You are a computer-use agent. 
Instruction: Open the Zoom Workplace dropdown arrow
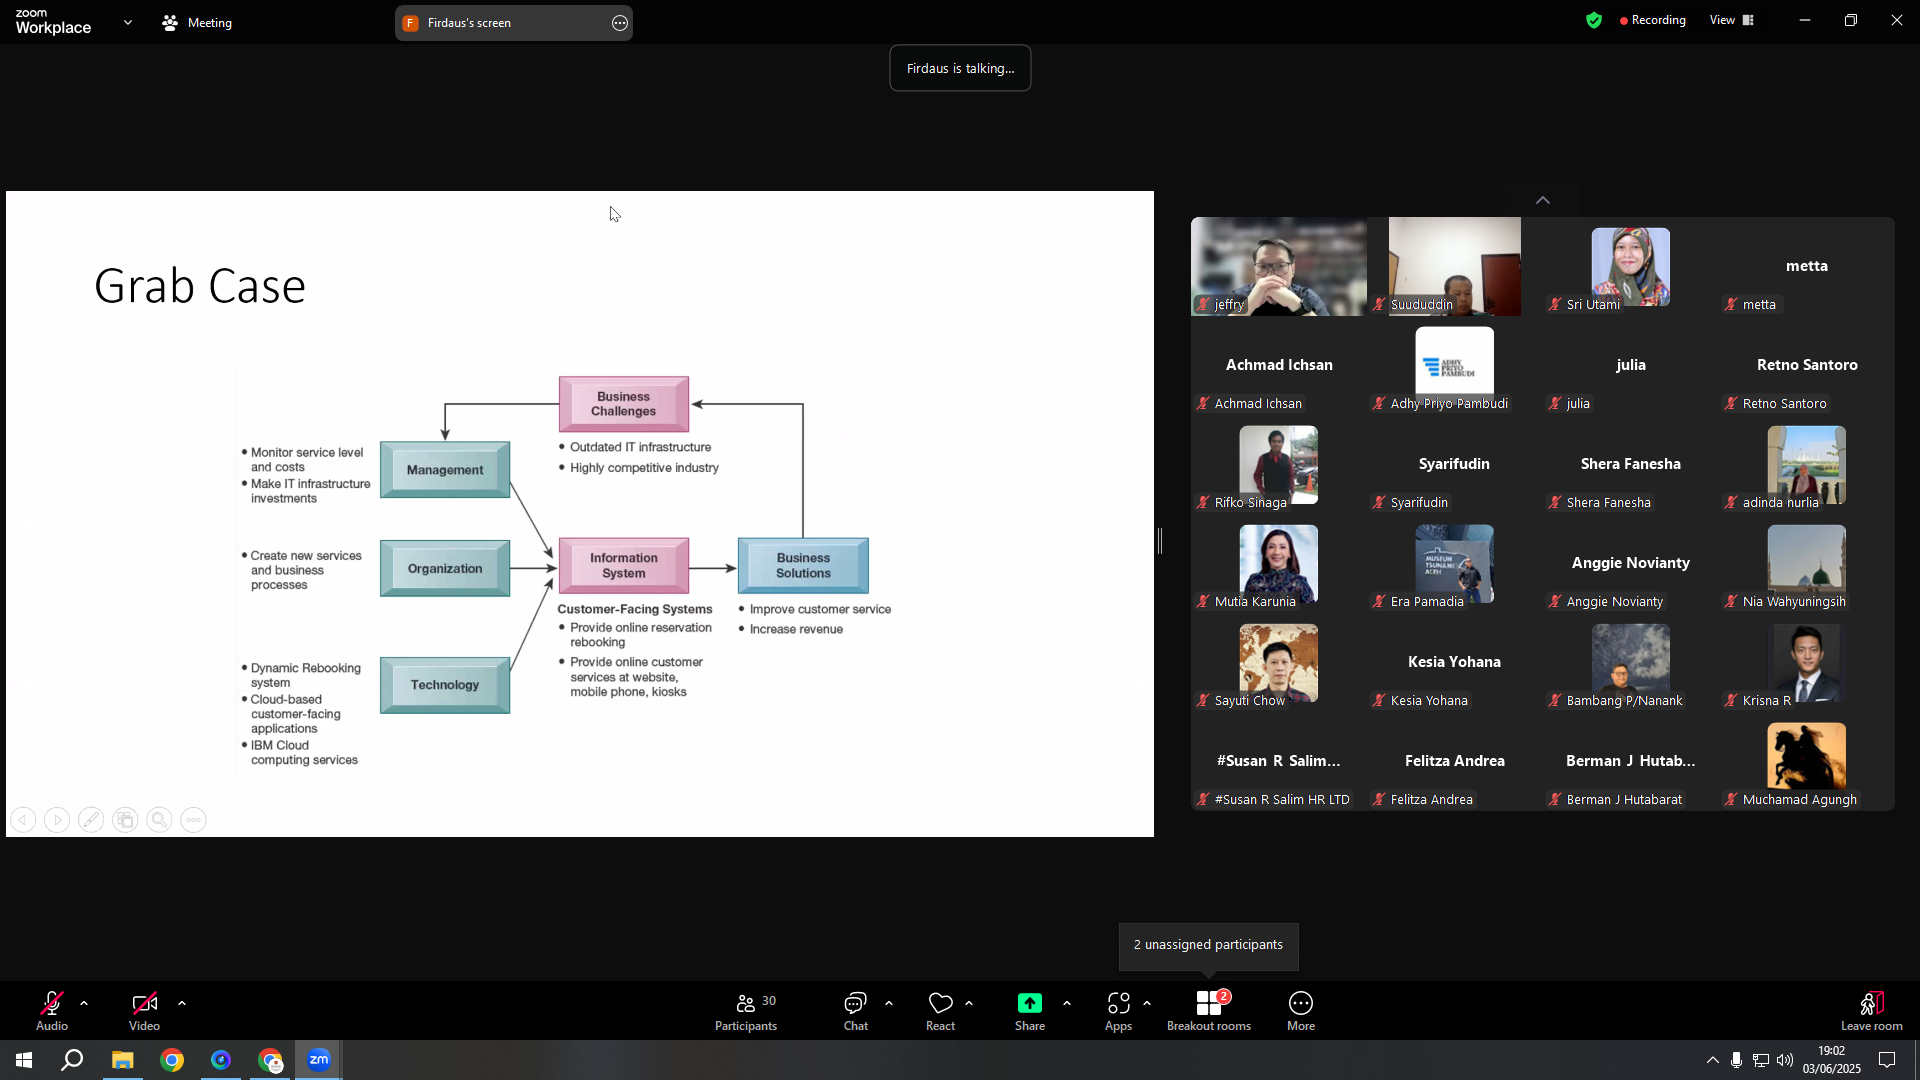click(x=128, y=22)
